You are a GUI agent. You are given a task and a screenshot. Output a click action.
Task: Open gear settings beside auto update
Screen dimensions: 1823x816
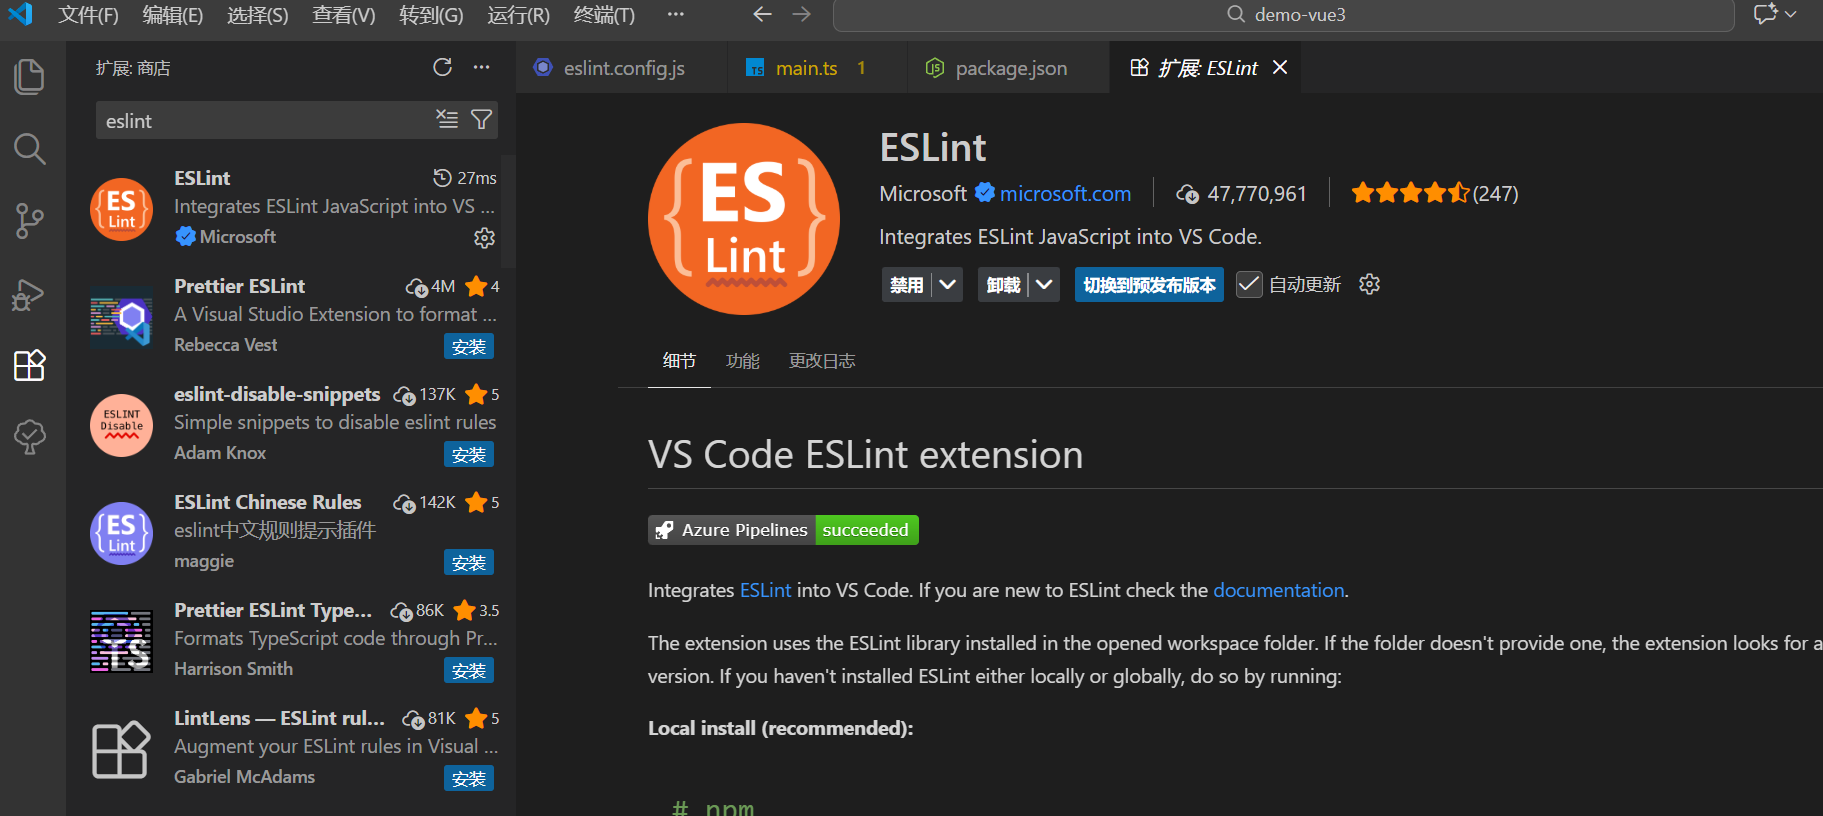pyautogui.click(x=1369, y=284)
